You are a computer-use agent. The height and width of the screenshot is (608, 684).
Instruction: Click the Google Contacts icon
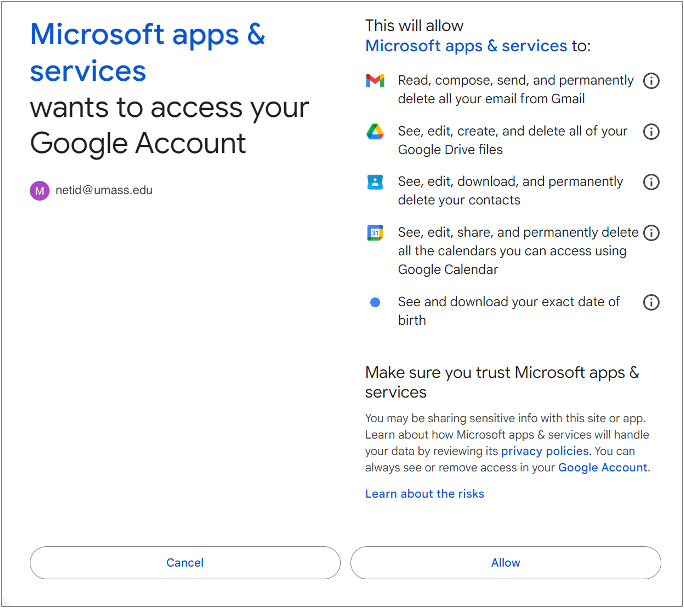pyautogui.click(x=375, y=182)
